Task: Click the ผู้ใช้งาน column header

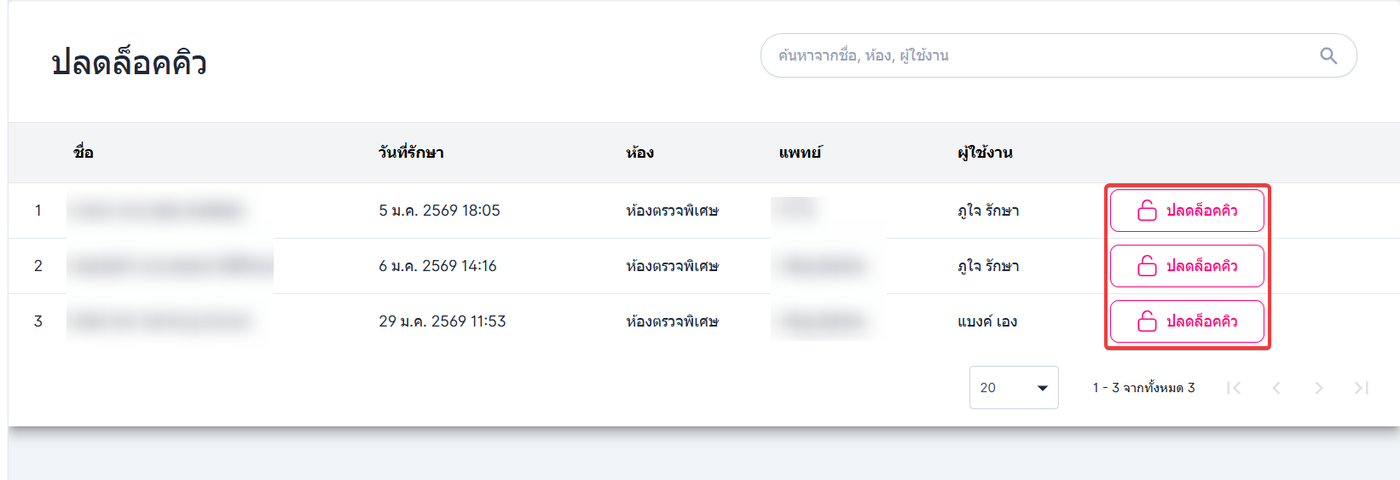Action: pyautogui.click(x=985, y=153)
